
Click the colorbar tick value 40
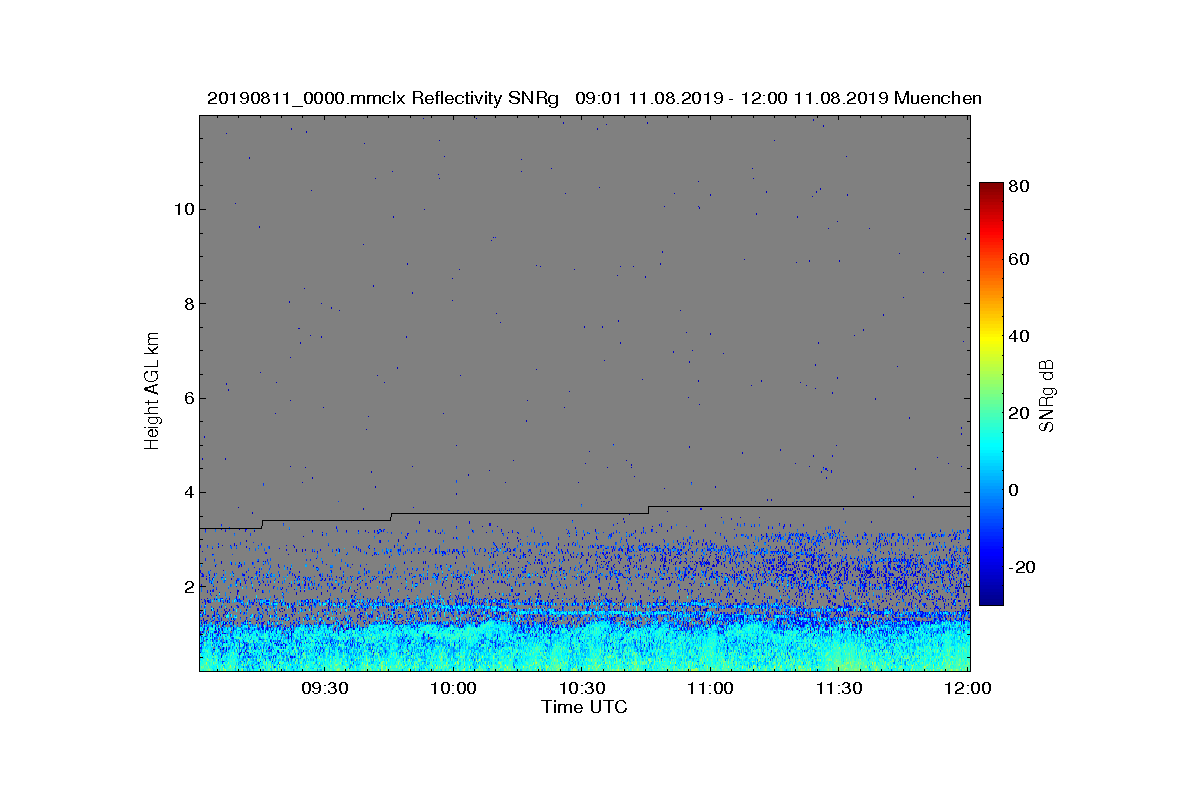[x=1020, y=336]
